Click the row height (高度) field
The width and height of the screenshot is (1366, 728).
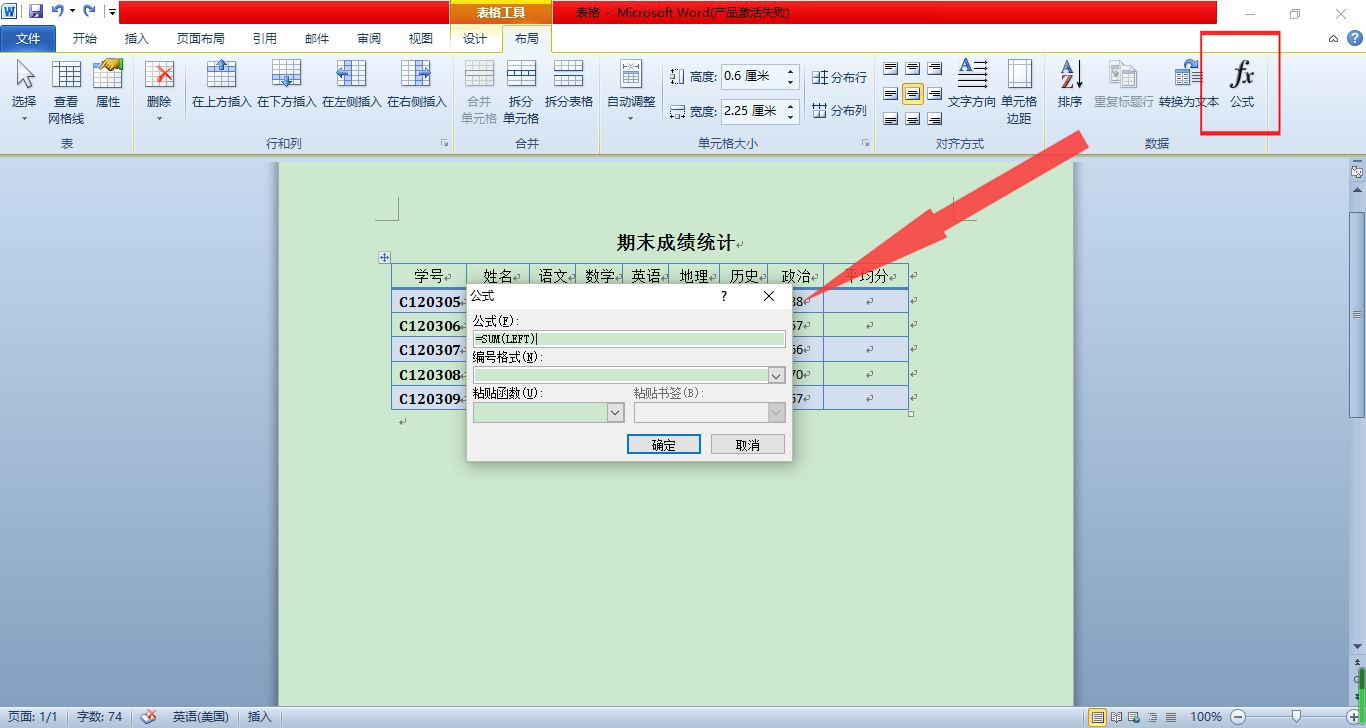(752, 77)
